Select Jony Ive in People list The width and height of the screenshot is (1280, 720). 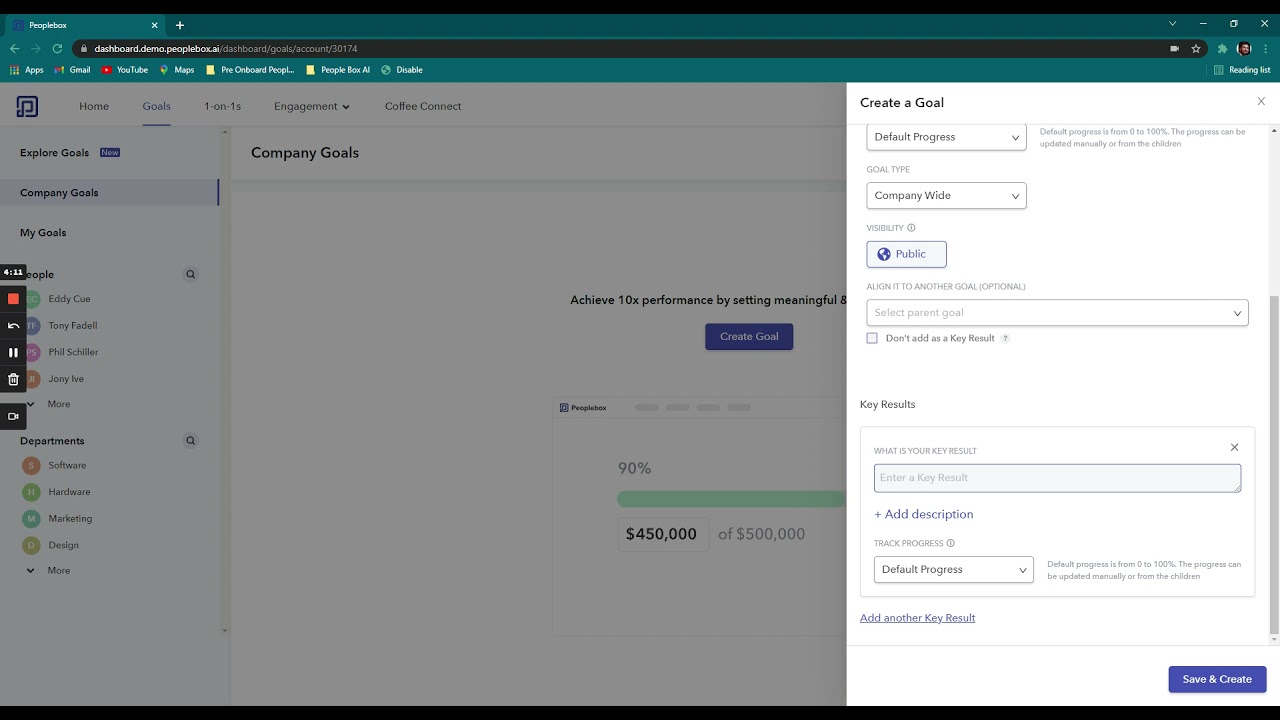click(x=66, y=379)
